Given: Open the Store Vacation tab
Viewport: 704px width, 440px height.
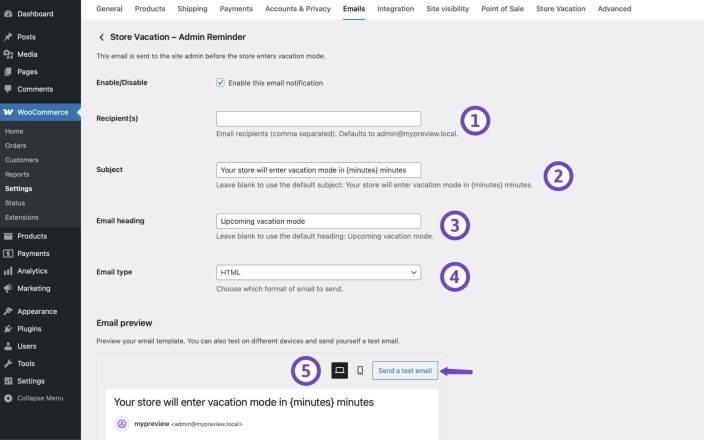Looking at the screenshot, I should 561,9.
